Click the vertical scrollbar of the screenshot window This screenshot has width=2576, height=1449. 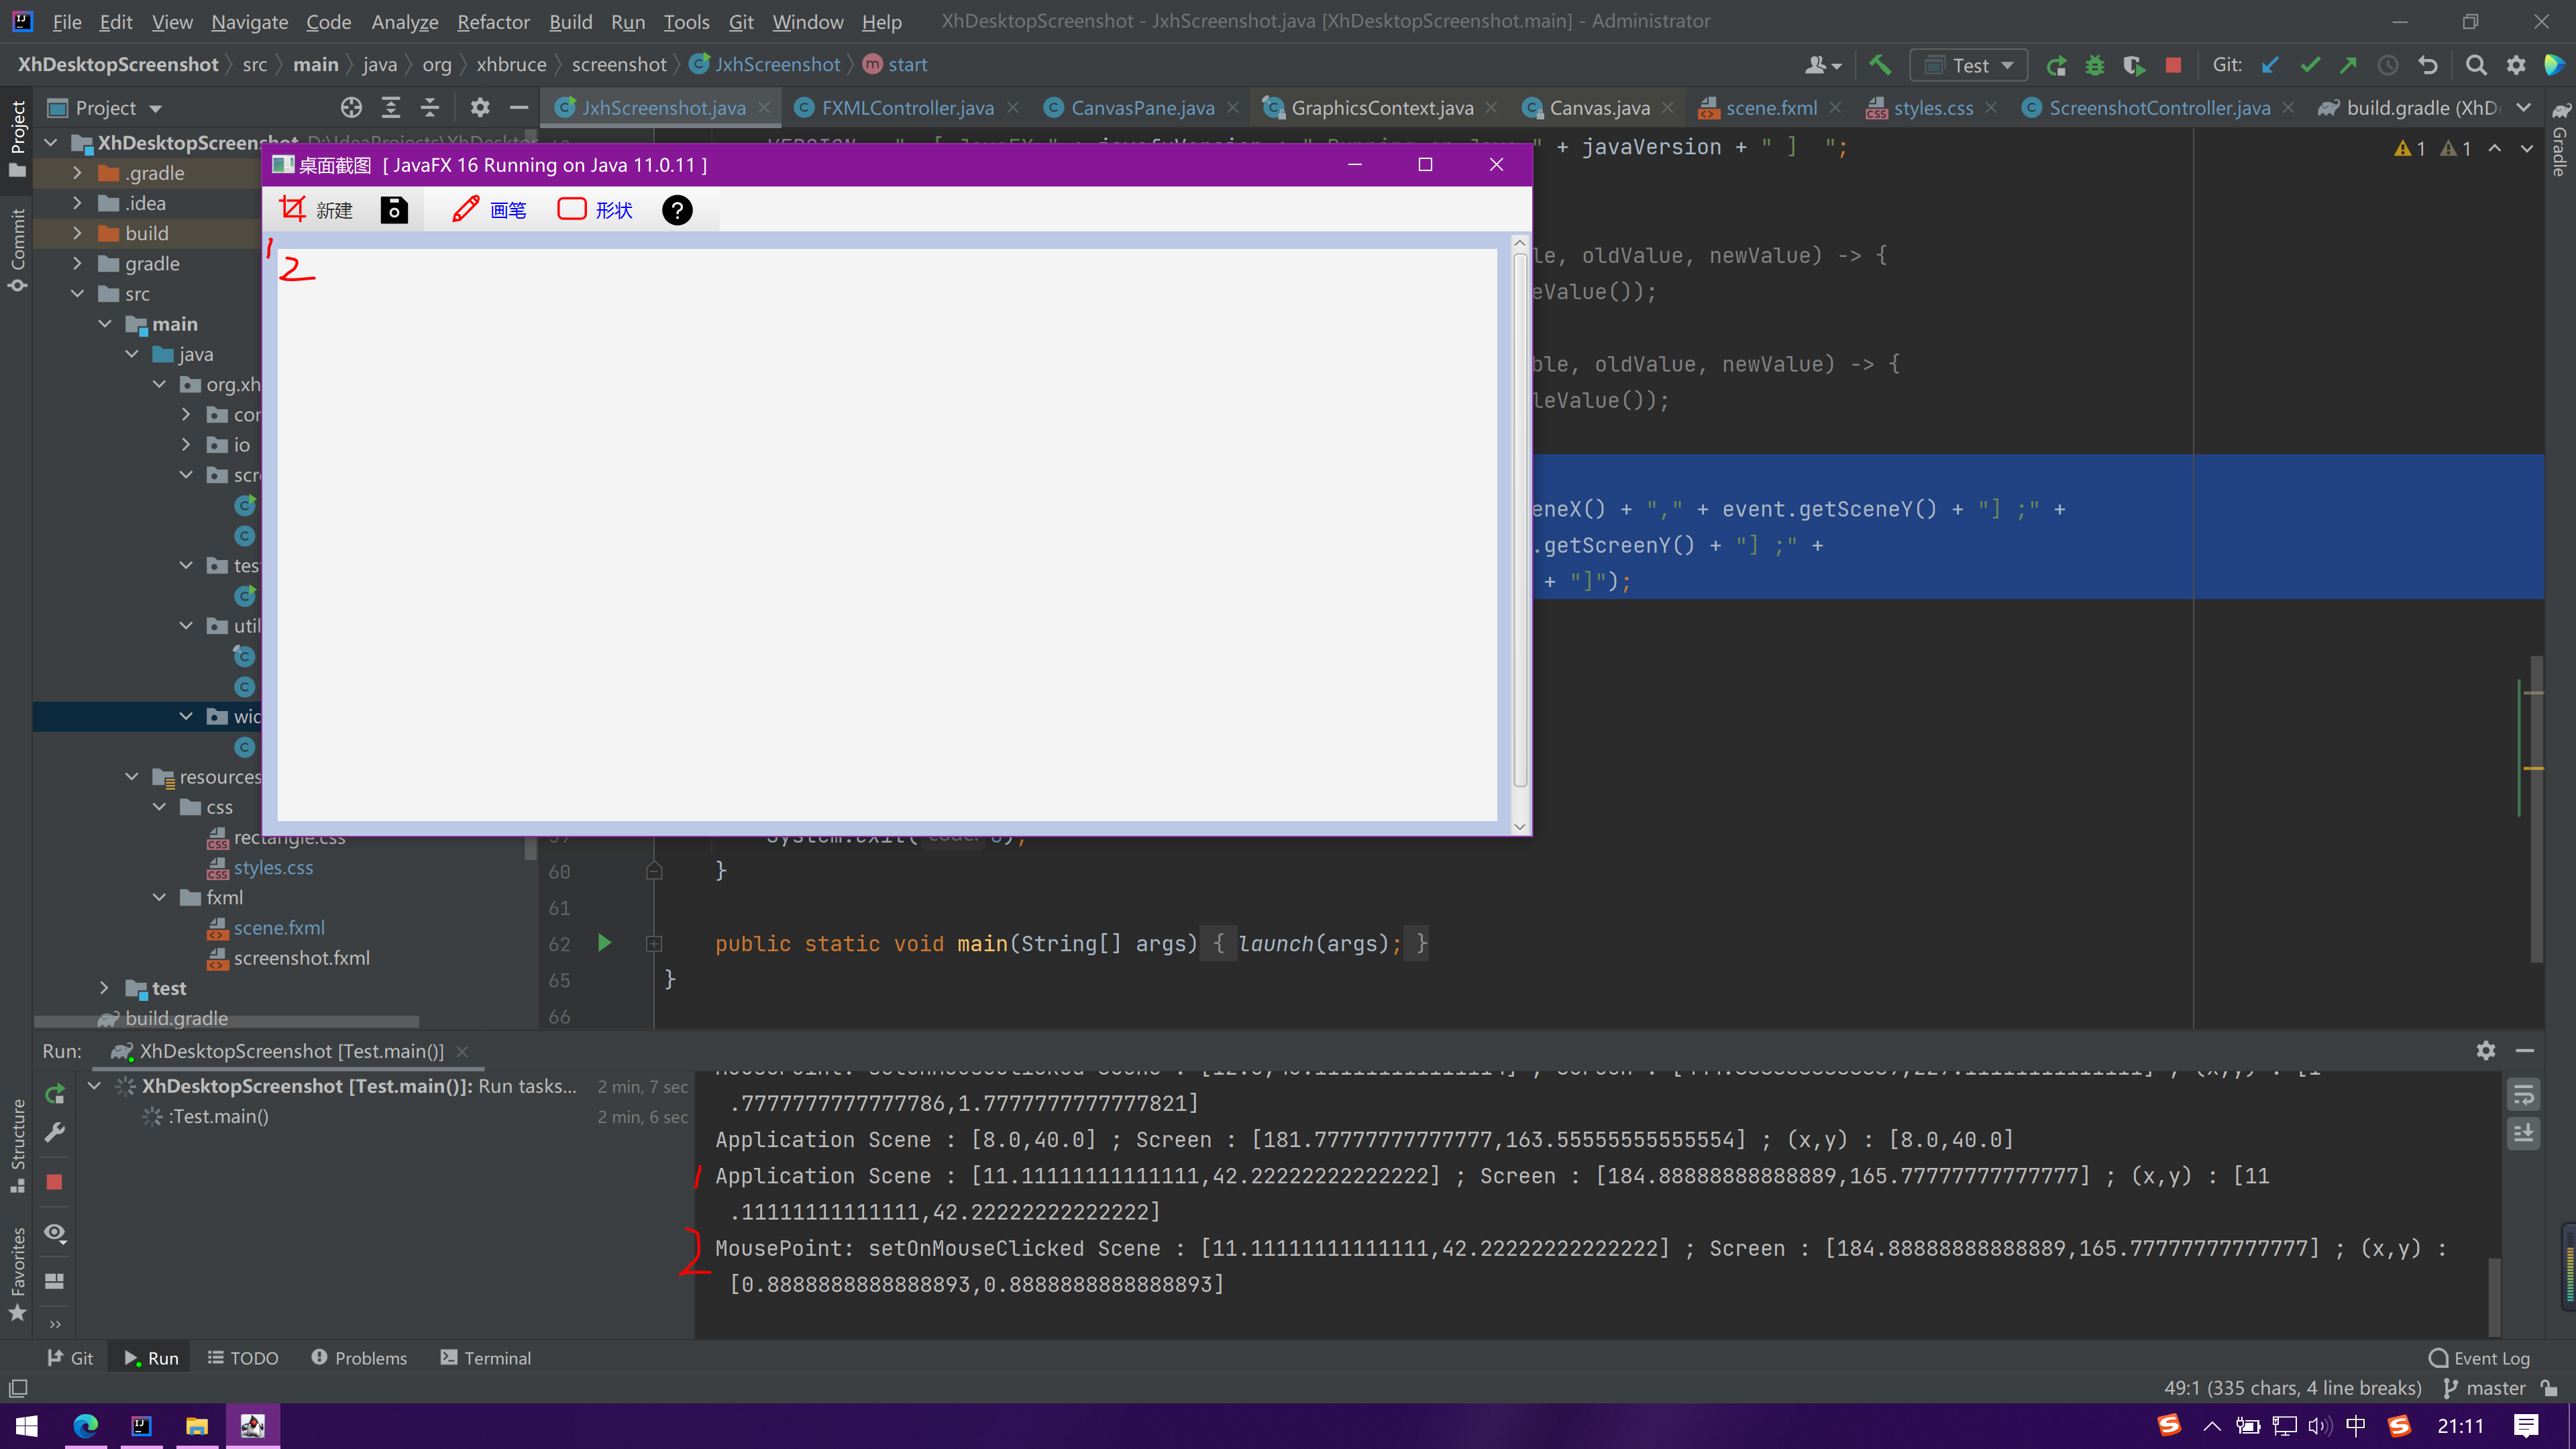click(x=1519, y=520)
